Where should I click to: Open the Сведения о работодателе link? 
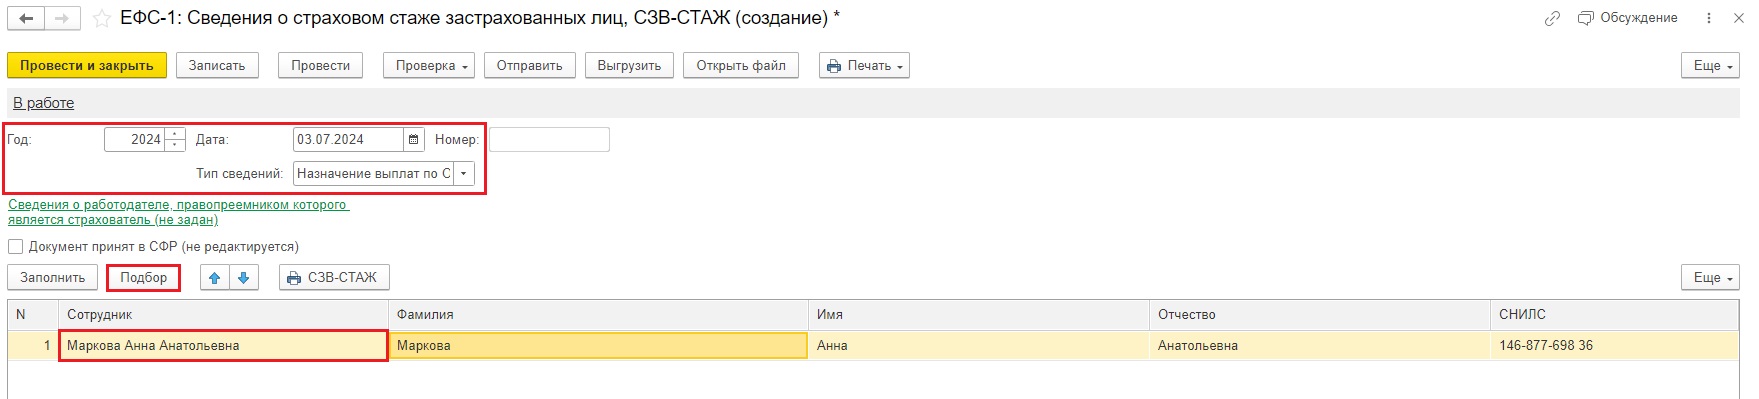(178, 212)
